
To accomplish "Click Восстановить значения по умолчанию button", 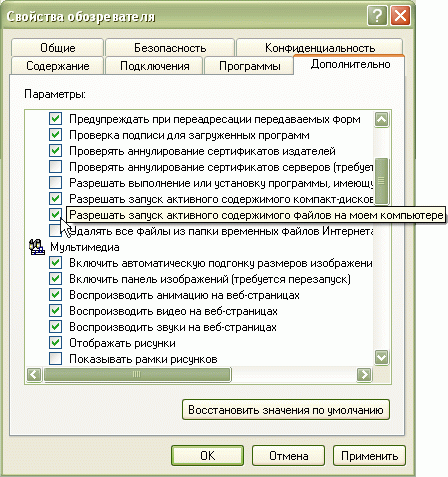I will [286, 410].
